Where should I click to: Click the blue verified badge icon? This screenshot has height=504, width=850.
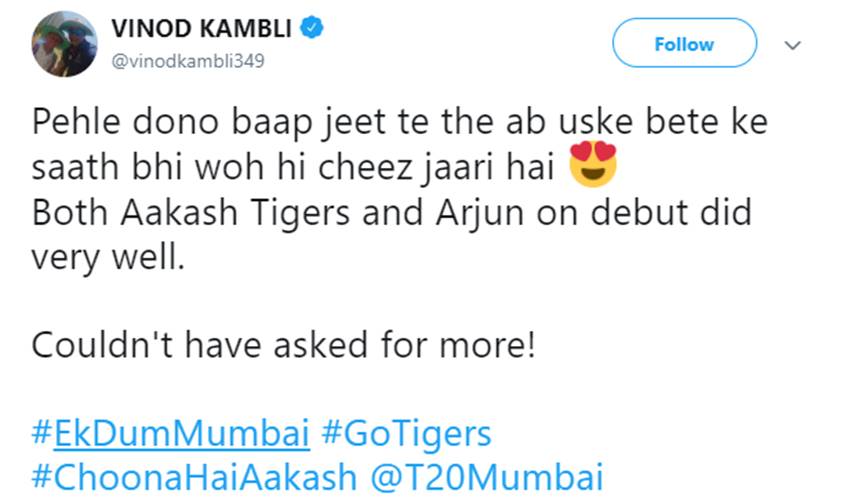click(x=312, y=28)
